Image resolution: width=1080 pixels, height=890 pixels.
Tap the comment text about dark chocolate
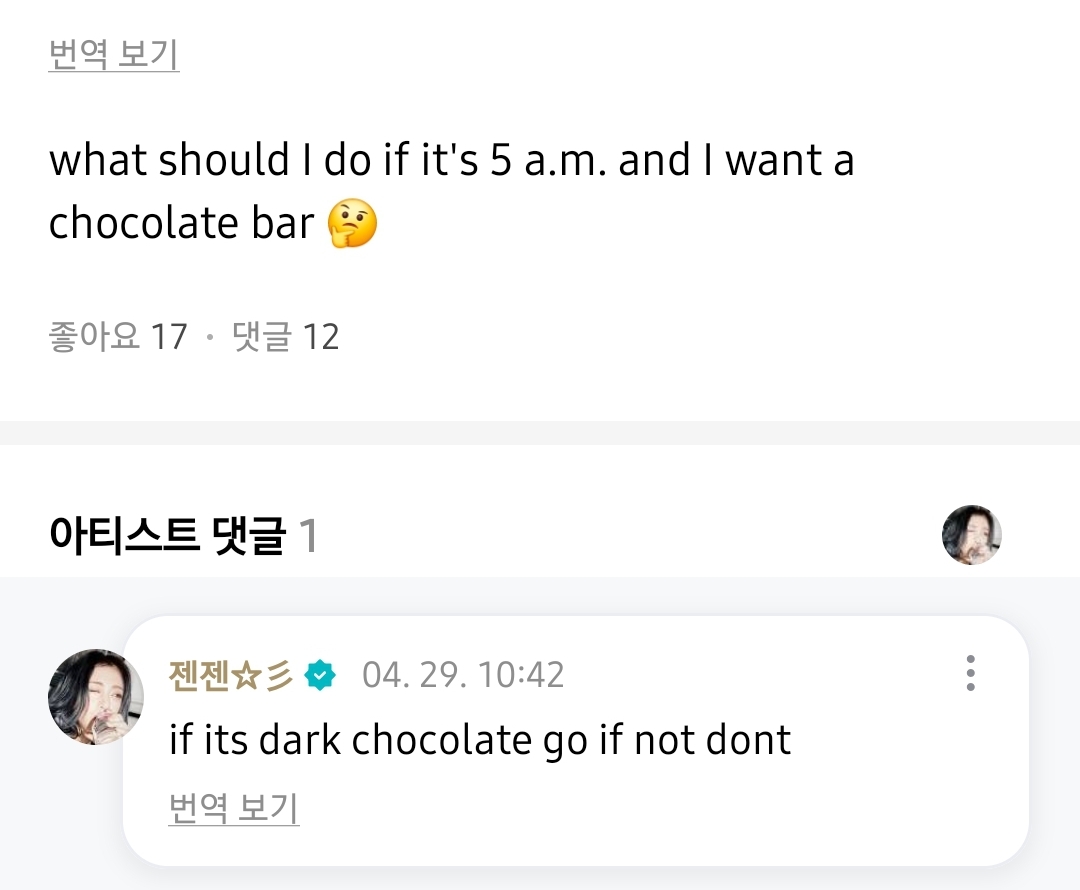(480, 740)
